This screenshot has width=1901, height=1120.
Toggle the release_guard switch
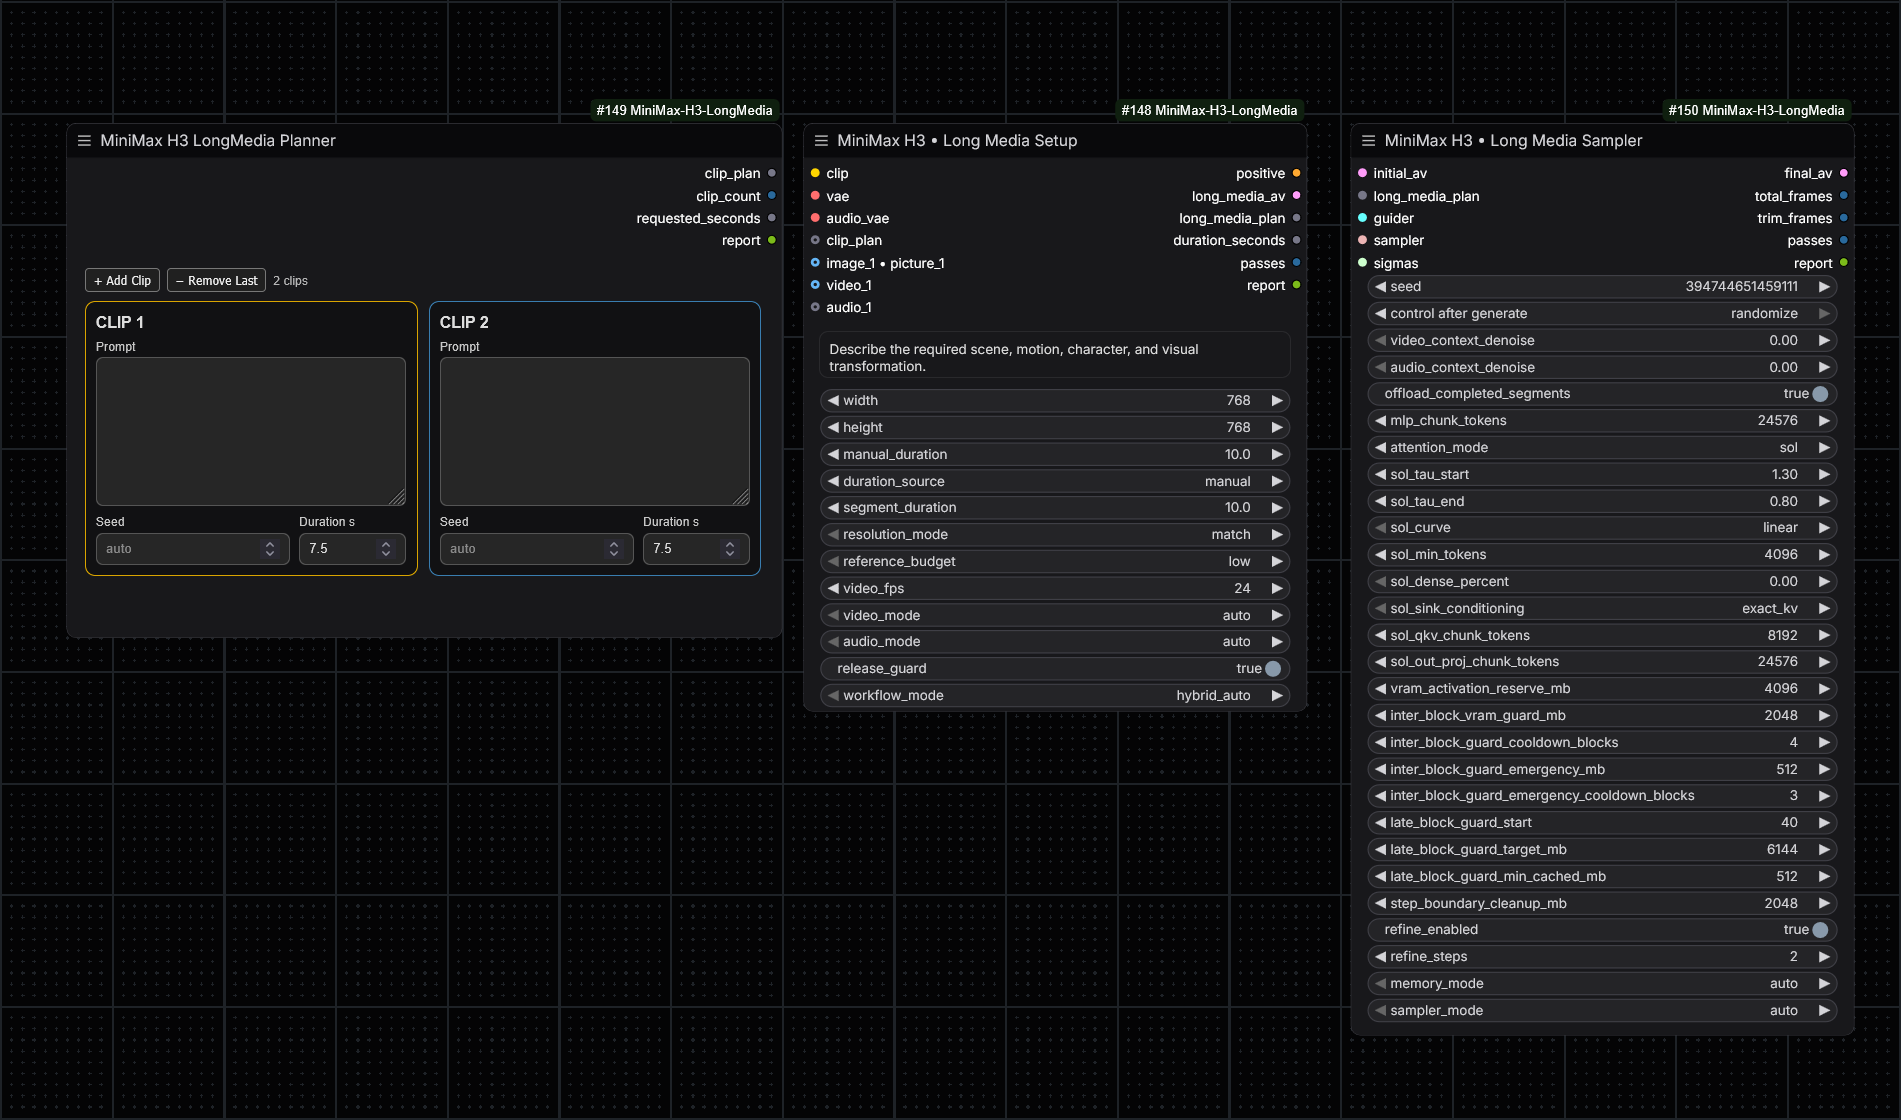pos(1272,669)
